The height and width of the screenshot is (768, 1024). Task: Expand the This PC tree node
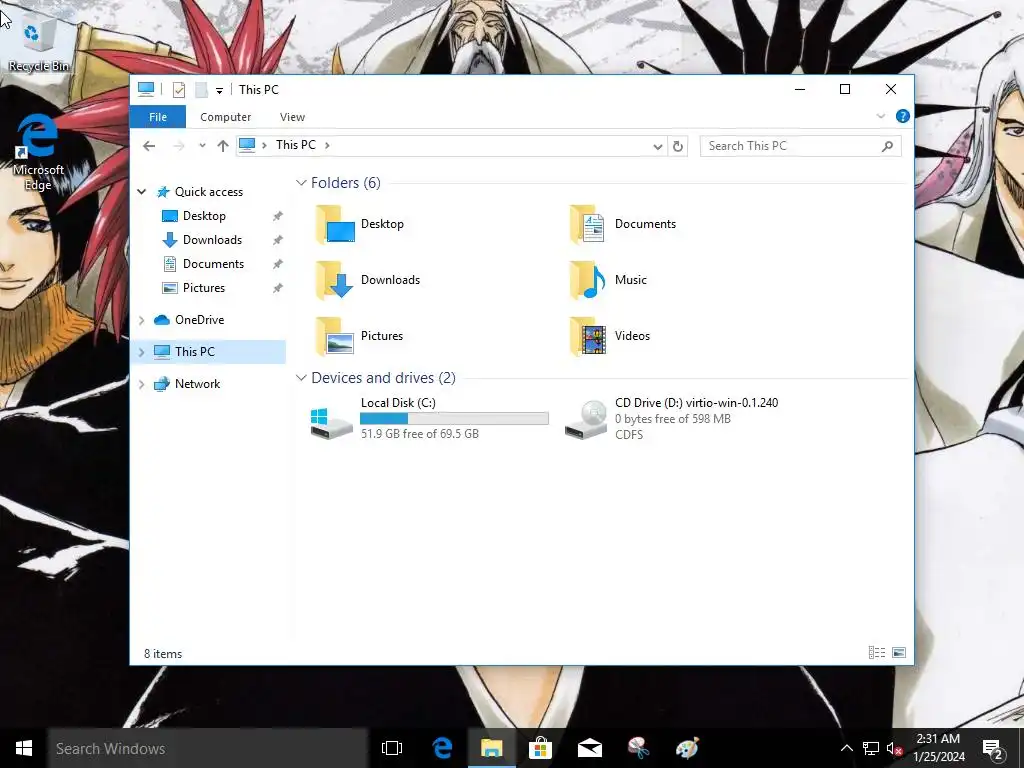click(142, 352)
